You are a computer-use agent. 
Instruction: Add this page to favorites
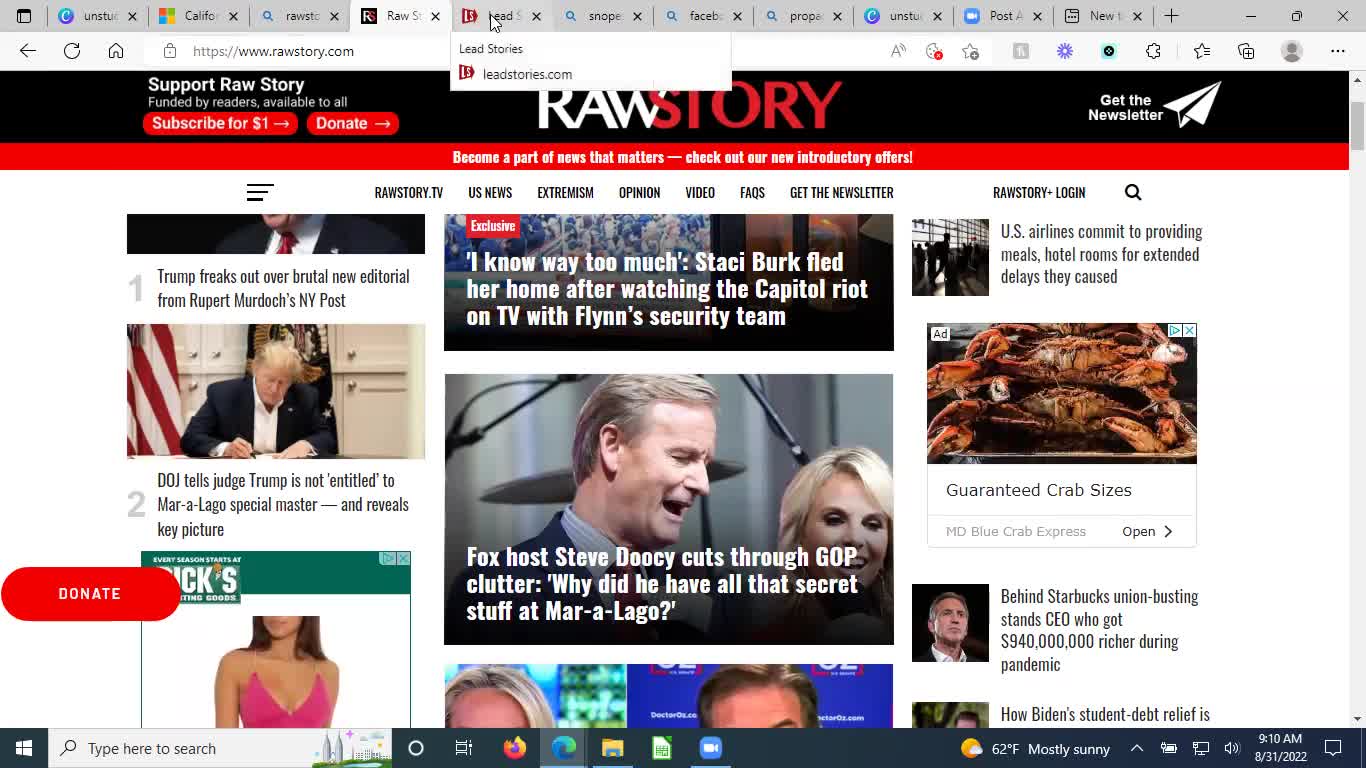970,51
